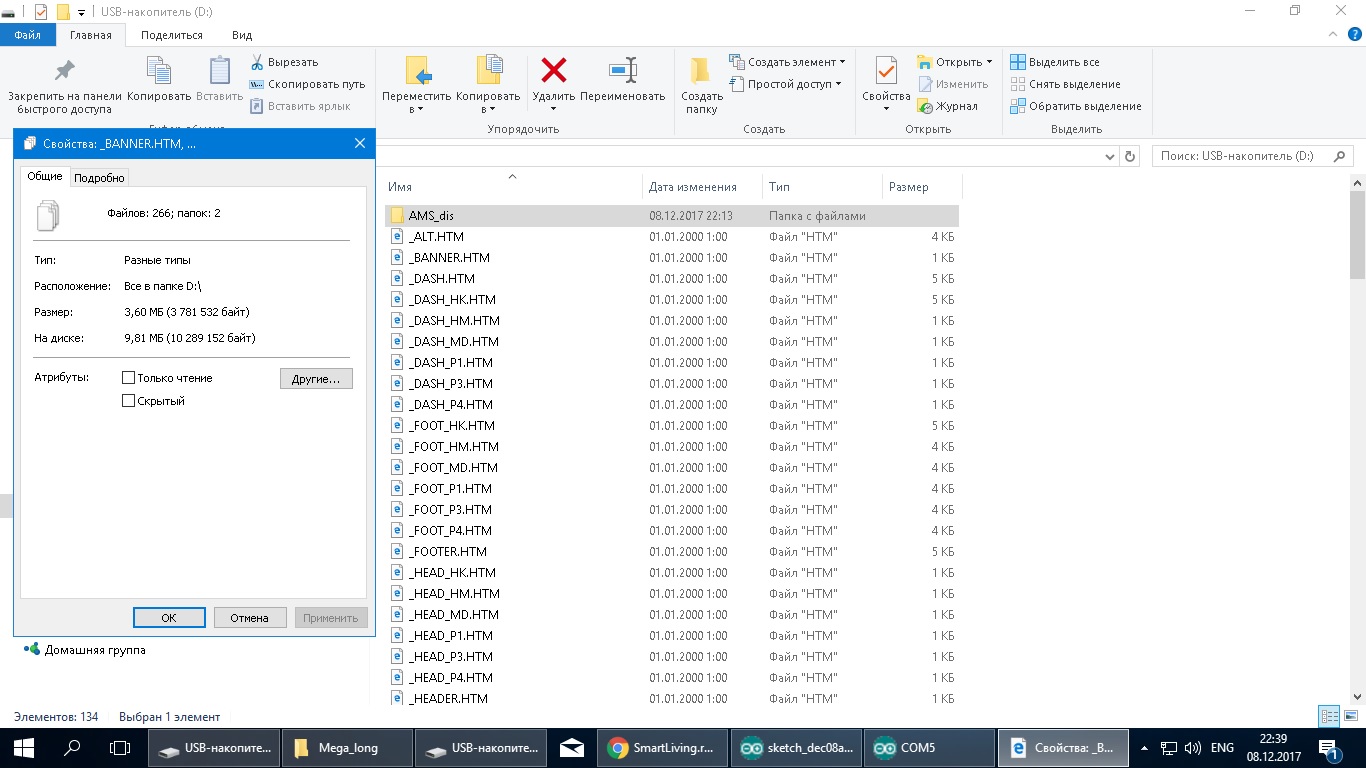Expand the Easy access (Простой доступ) dropdown
The height and width of the screenshot is (768, 1366).
click(x=794, y=84)
